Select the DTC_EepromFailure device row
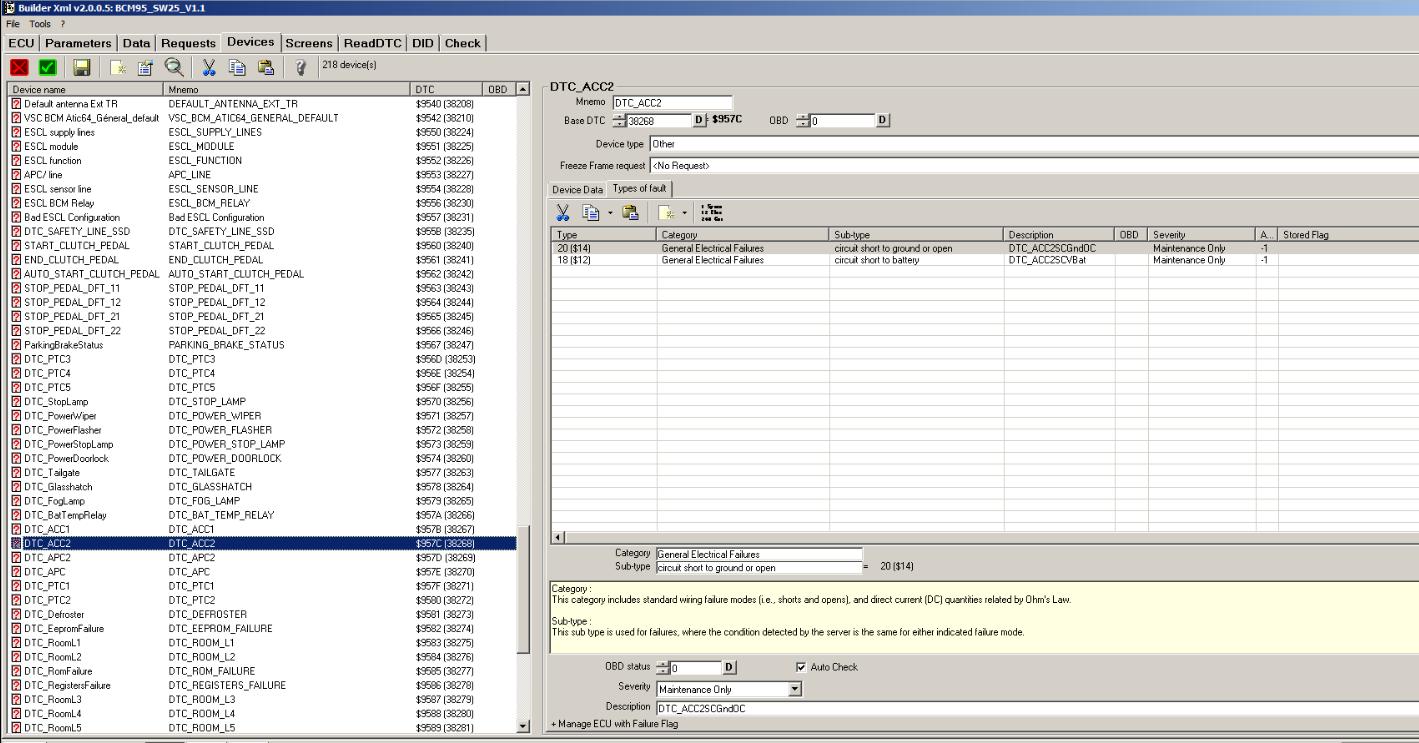Screen dimensions: 1419x743 (263, 628)
